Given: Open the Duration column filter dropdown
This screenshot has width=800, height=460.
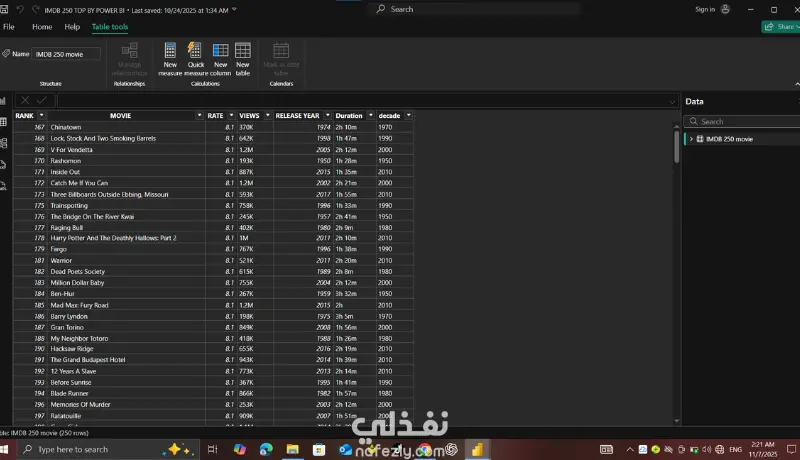Looking at the screenshot, I should tap(371, 116).
